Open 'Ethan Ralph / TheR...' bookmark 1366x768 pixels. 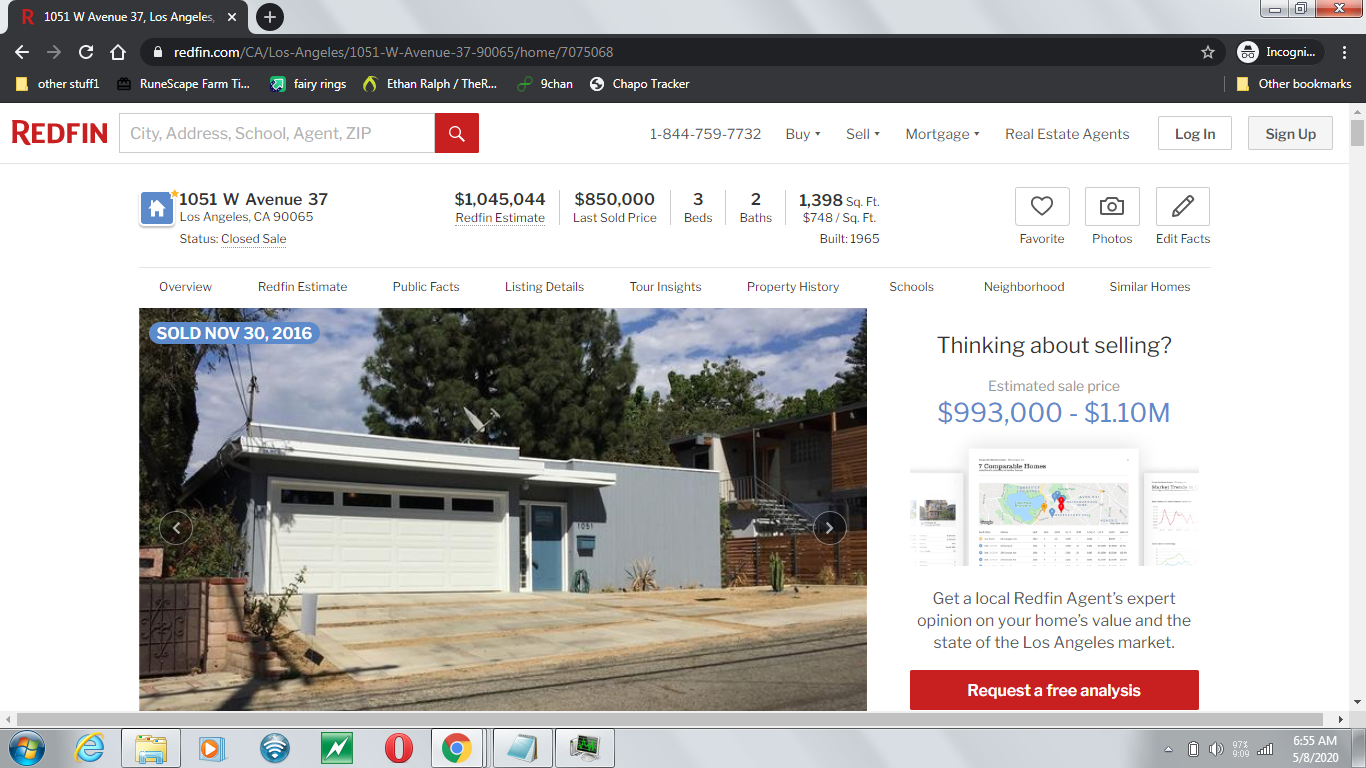(430, 84)
